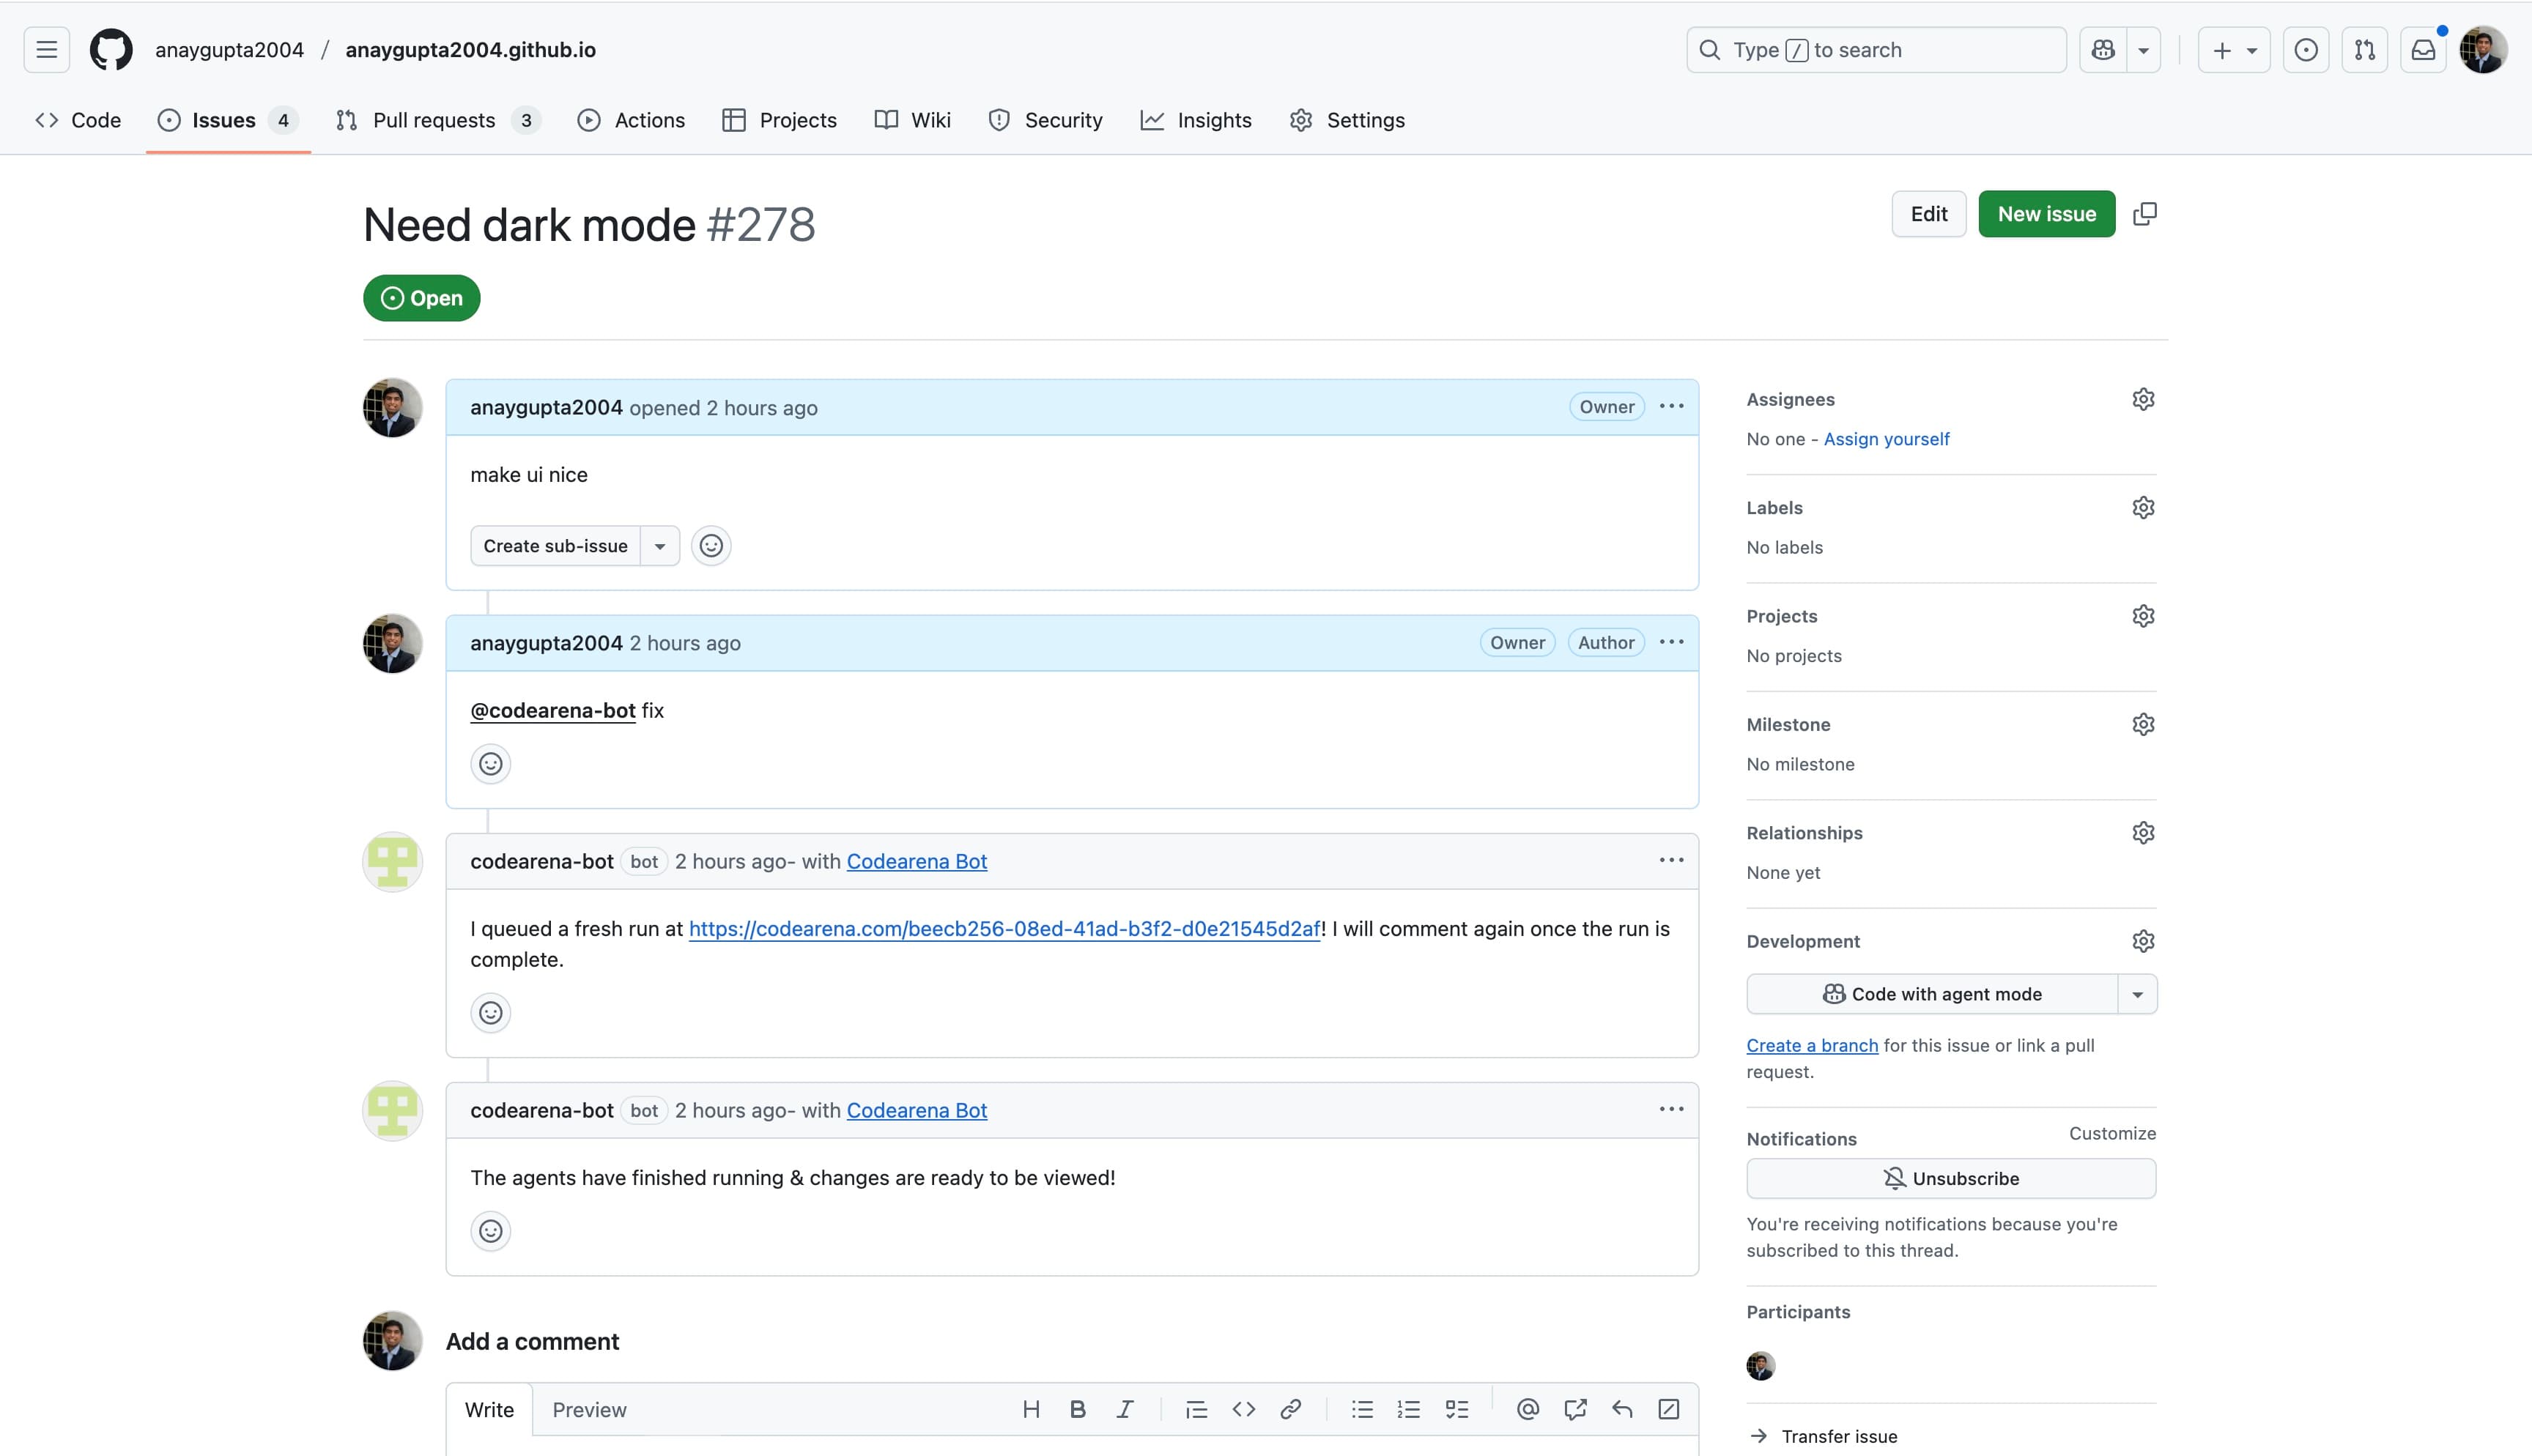Open the Pull requests tab

pos(434,119)
